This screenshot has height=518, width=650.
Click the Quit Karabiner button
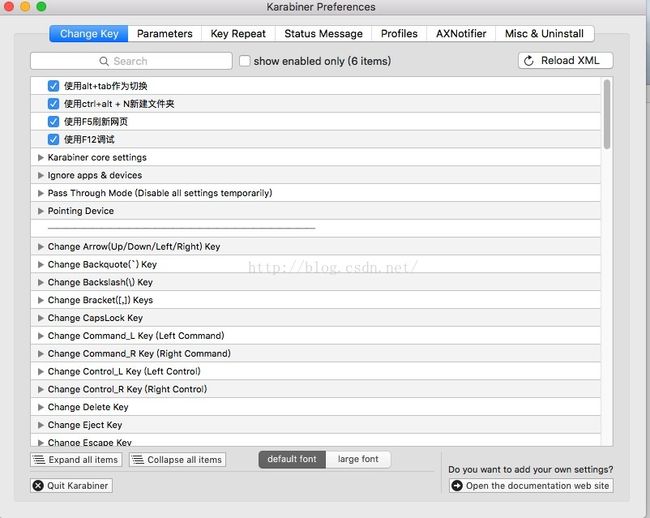click(x=71, y=486)
